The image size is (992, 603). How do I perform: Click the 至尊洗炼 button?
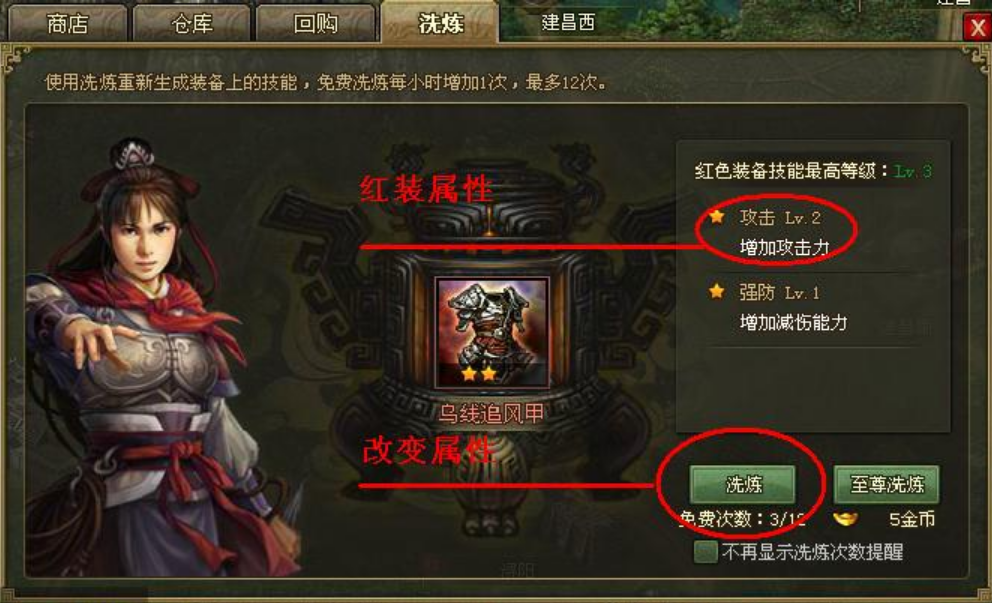point(886,485)
